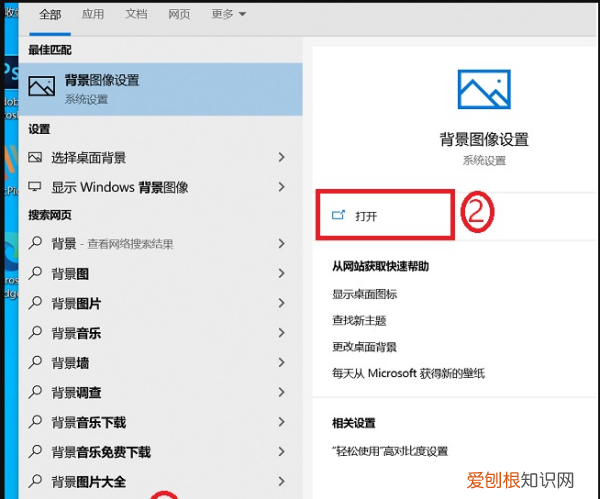Open the 背景图像设置 best match result

(x=160, y=89)
